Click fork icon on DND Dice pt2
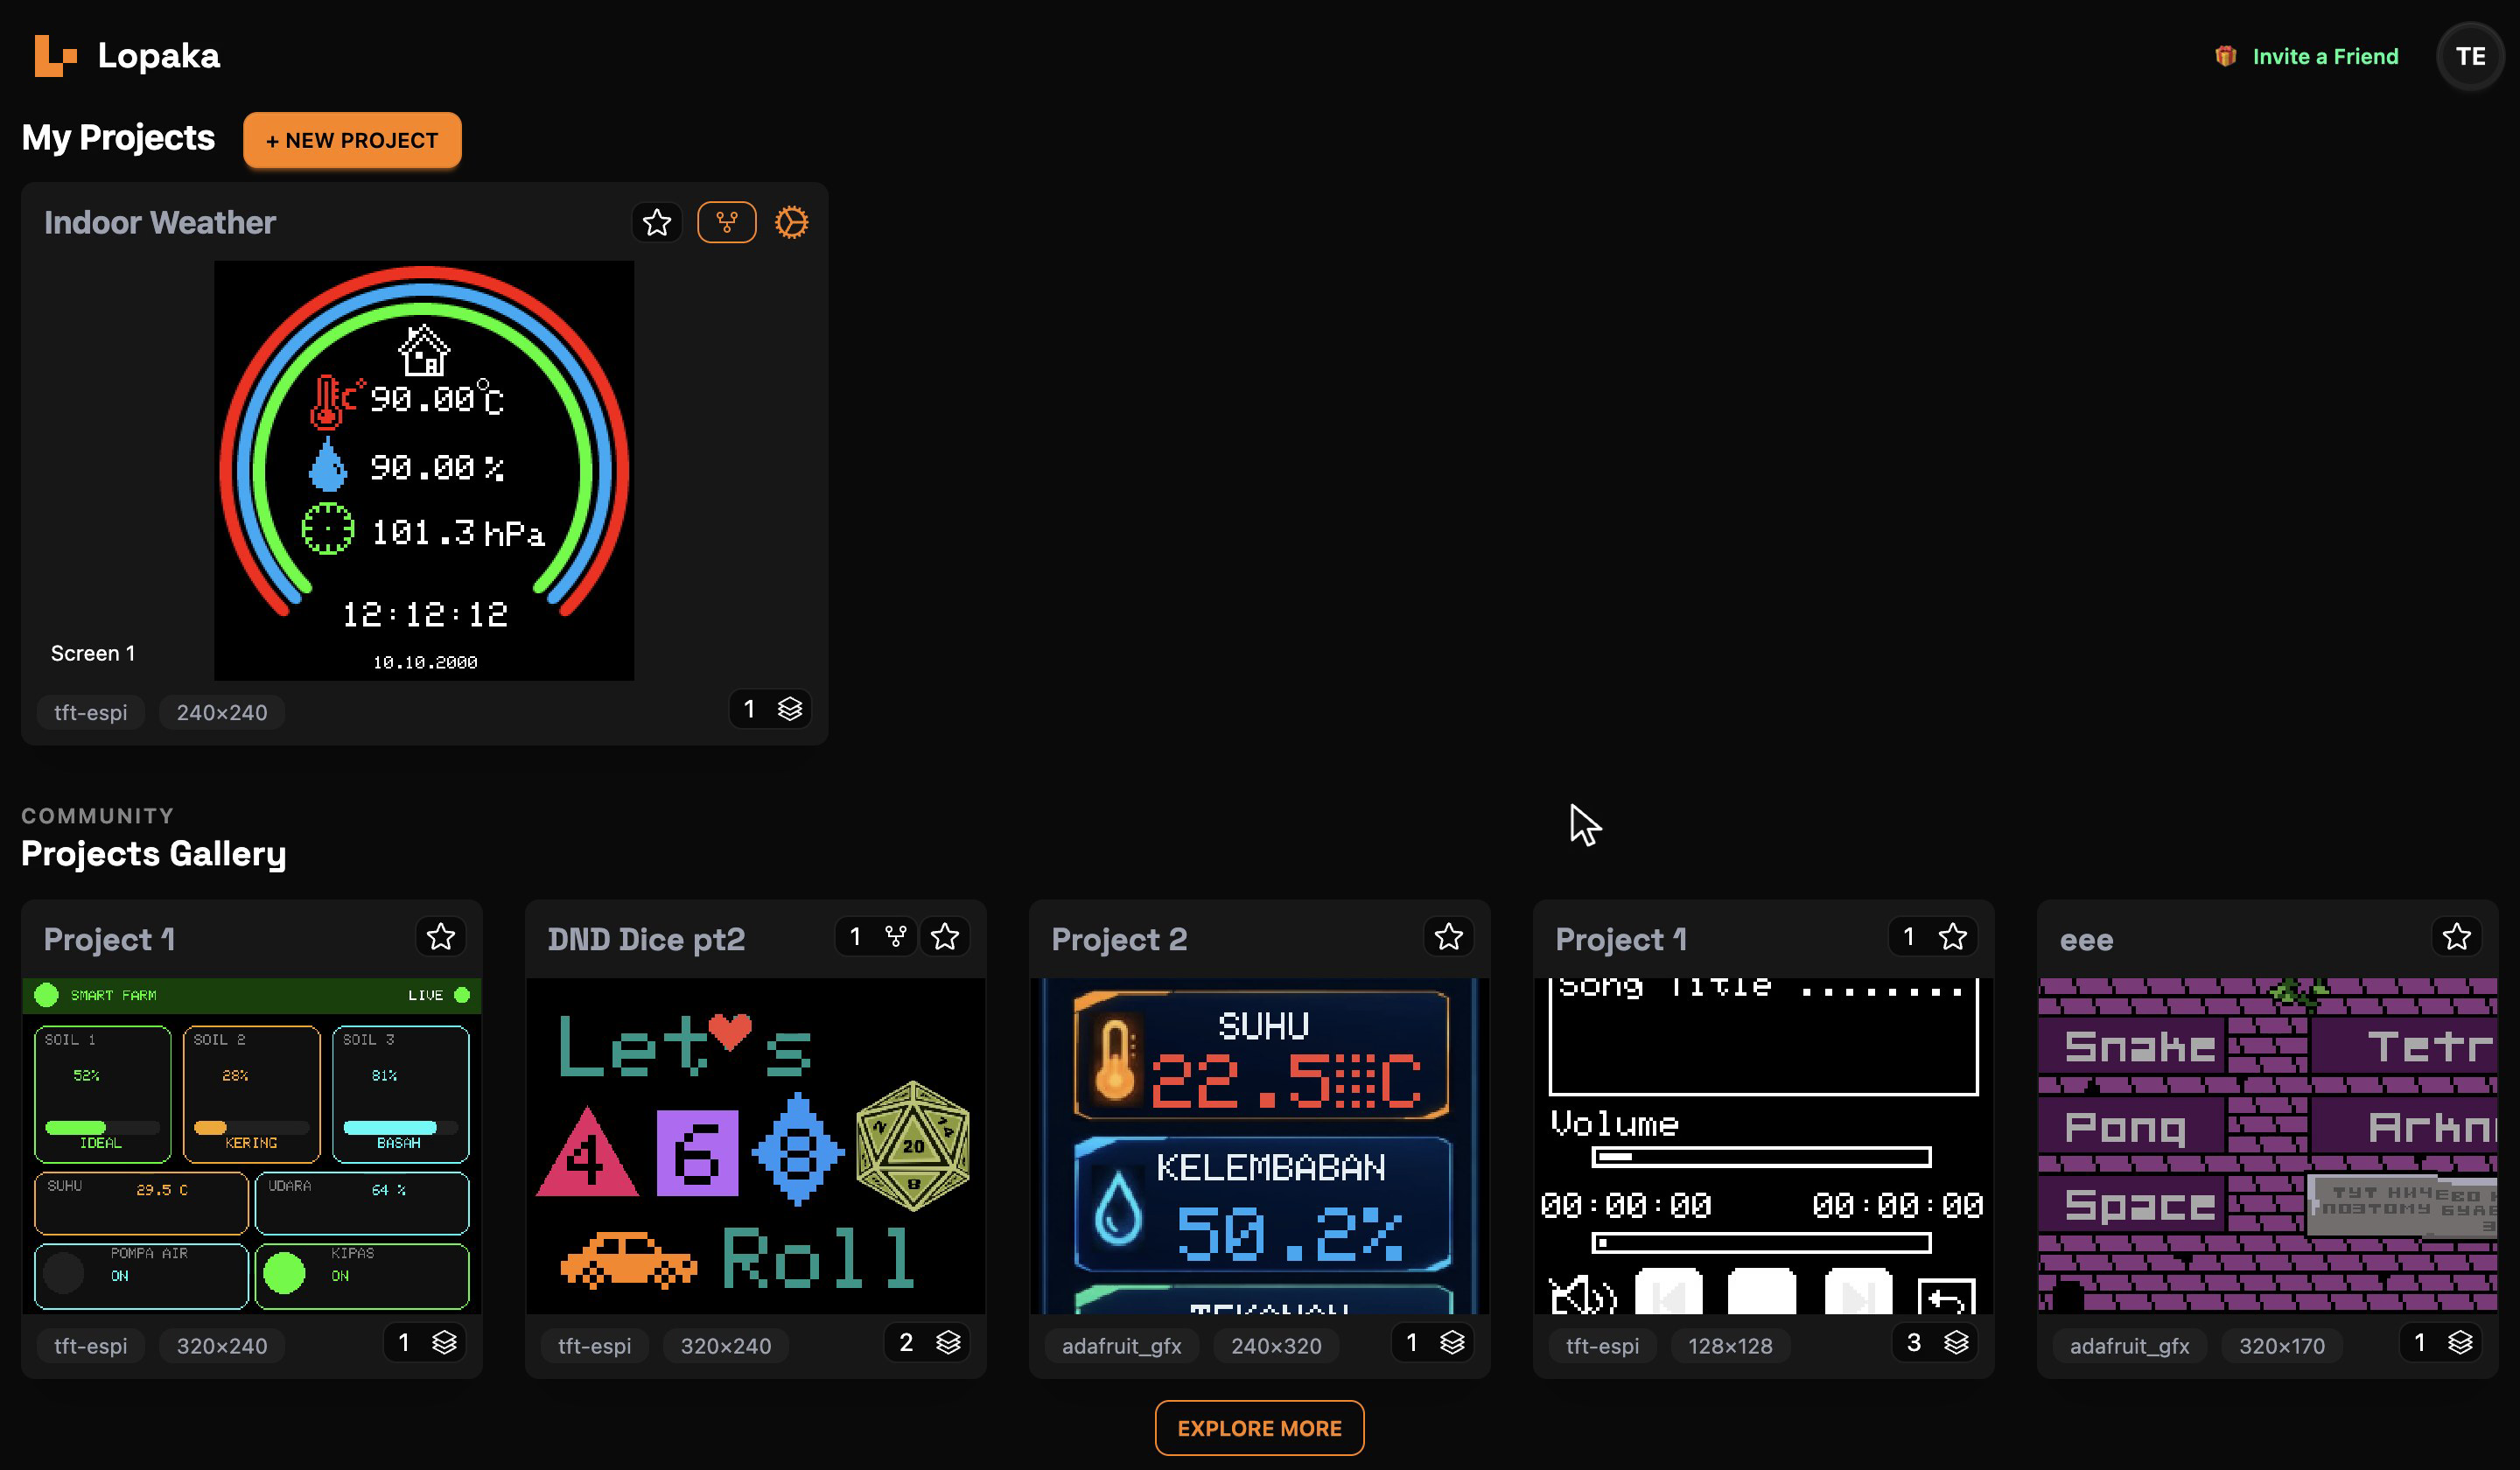This screenshot has width=2520, height=1470. 896,937
